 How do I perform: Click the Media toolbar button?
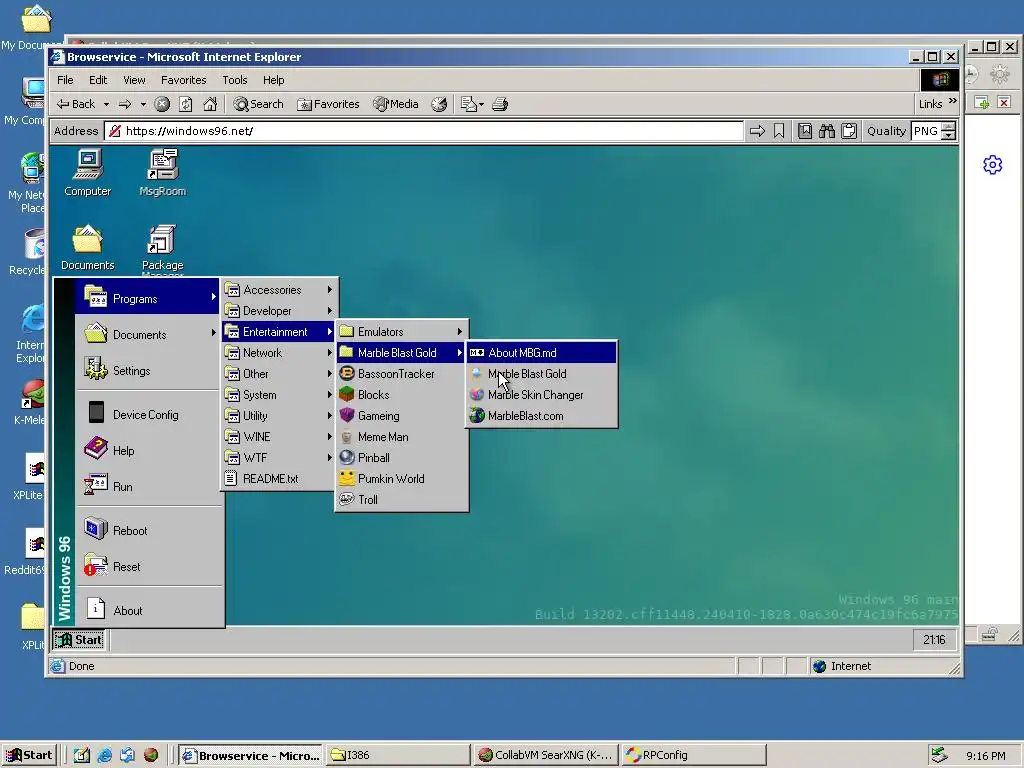(x=396, y=104)
